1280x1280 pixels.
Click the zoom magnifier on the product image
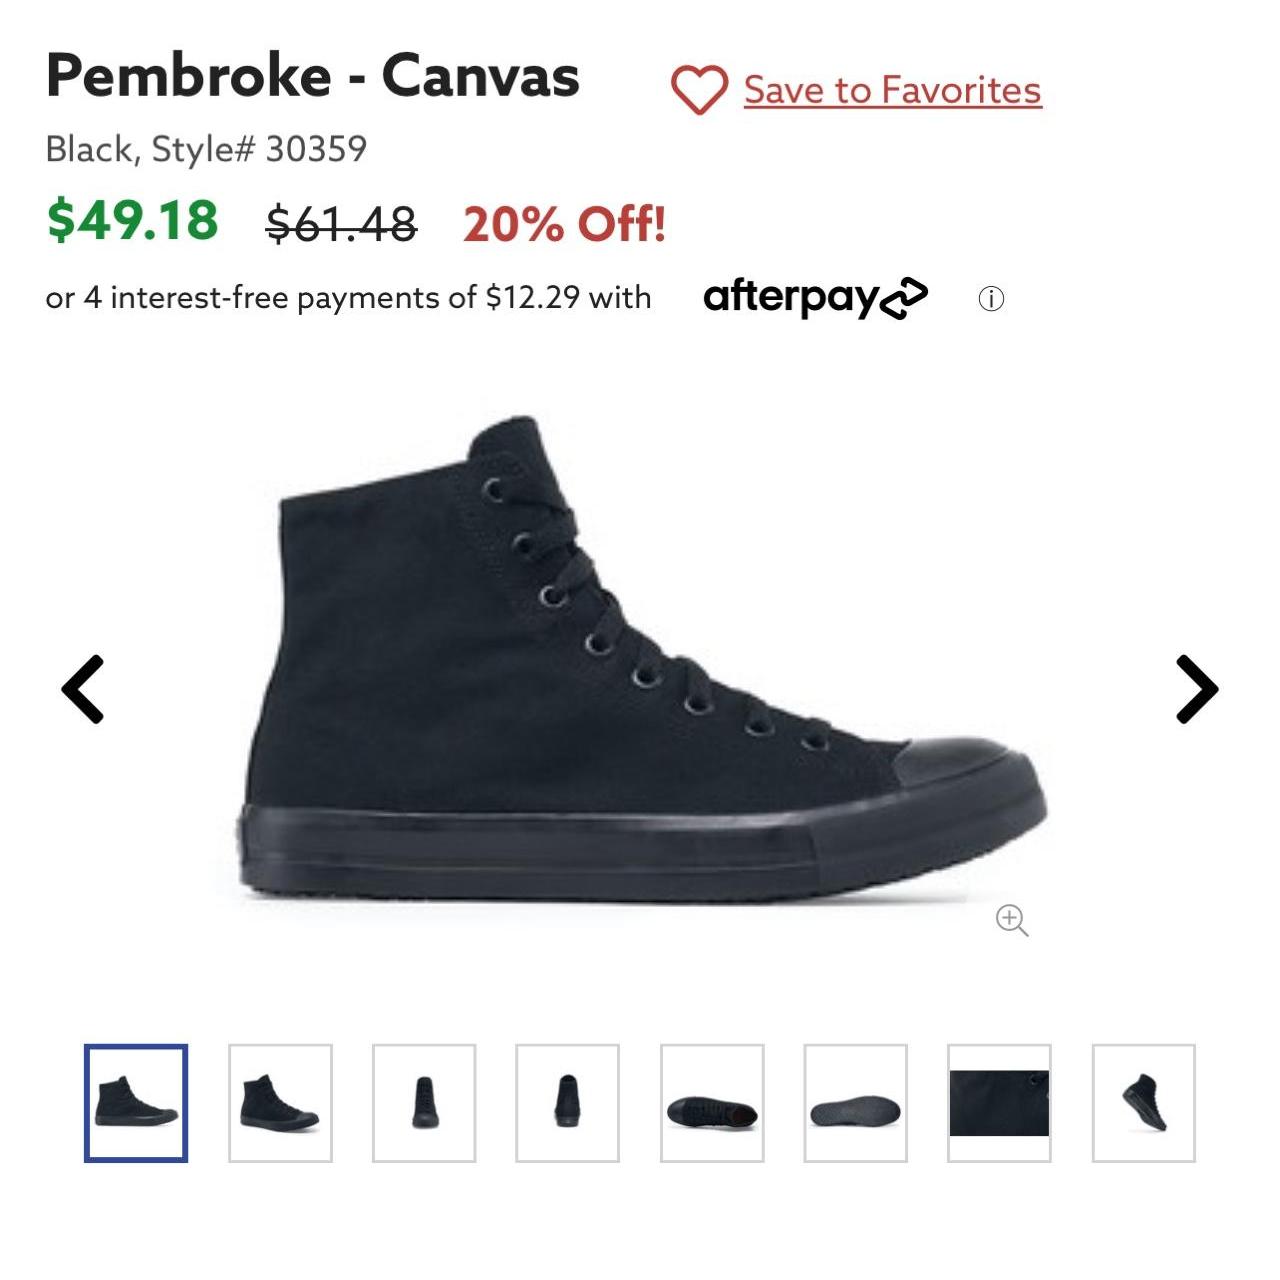[x=1014, y=922]
